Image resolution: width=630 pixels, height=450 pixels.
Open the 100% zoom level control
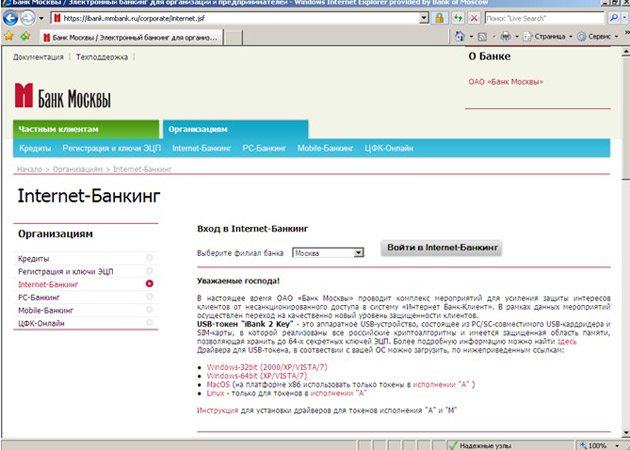pos(597,445)
